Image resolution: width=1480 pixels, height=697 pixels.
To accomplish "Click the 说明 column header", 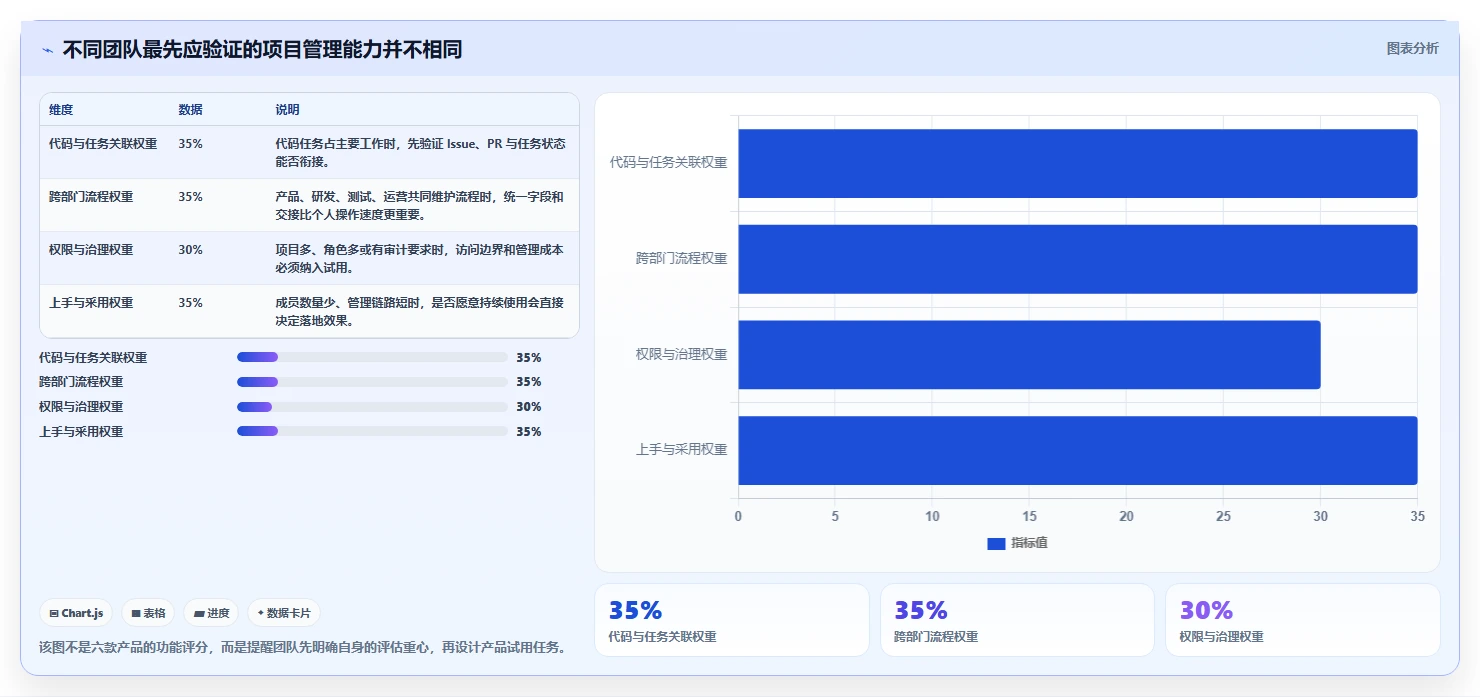I will 287,110.
